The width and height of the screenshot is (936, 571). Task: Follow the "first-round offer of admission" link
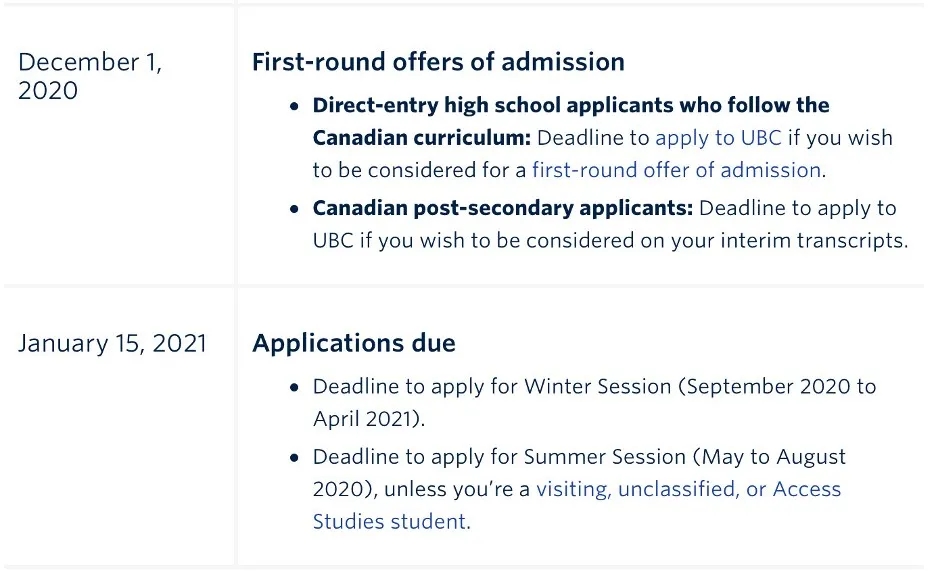click(x=676, y=170)
